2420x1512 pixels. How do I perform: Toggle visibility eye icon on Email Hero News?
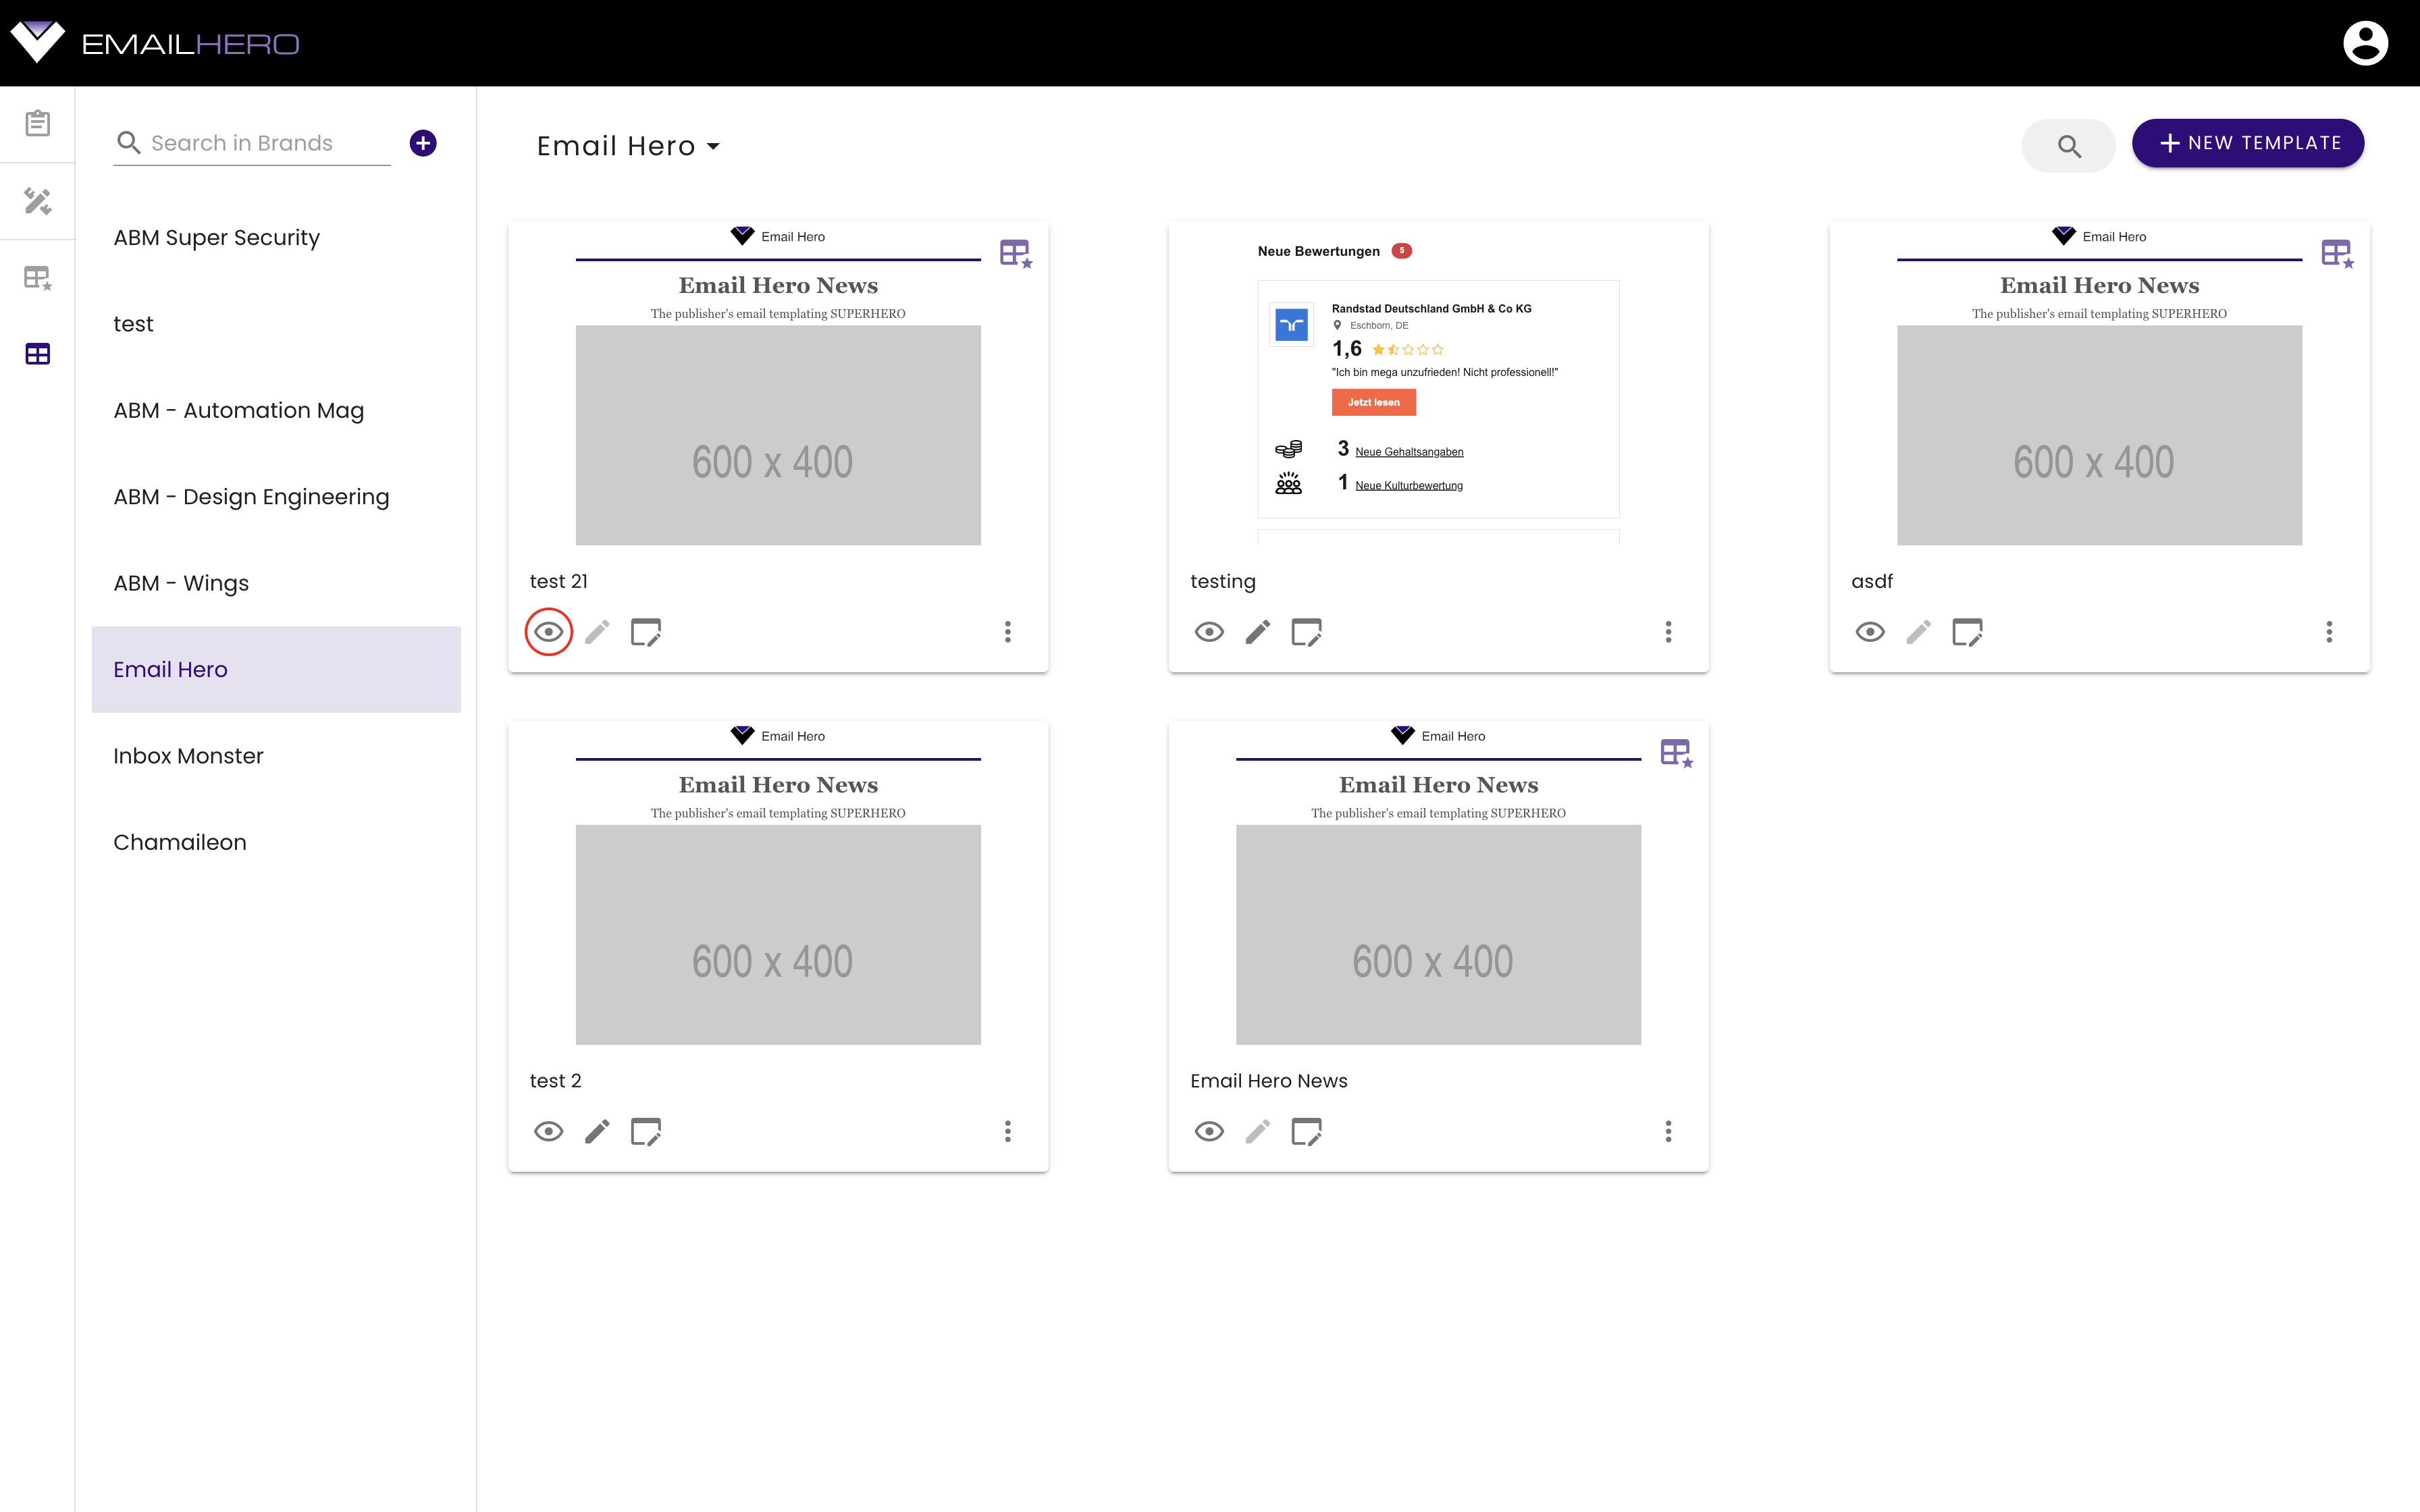(x=1209, y=1132)
